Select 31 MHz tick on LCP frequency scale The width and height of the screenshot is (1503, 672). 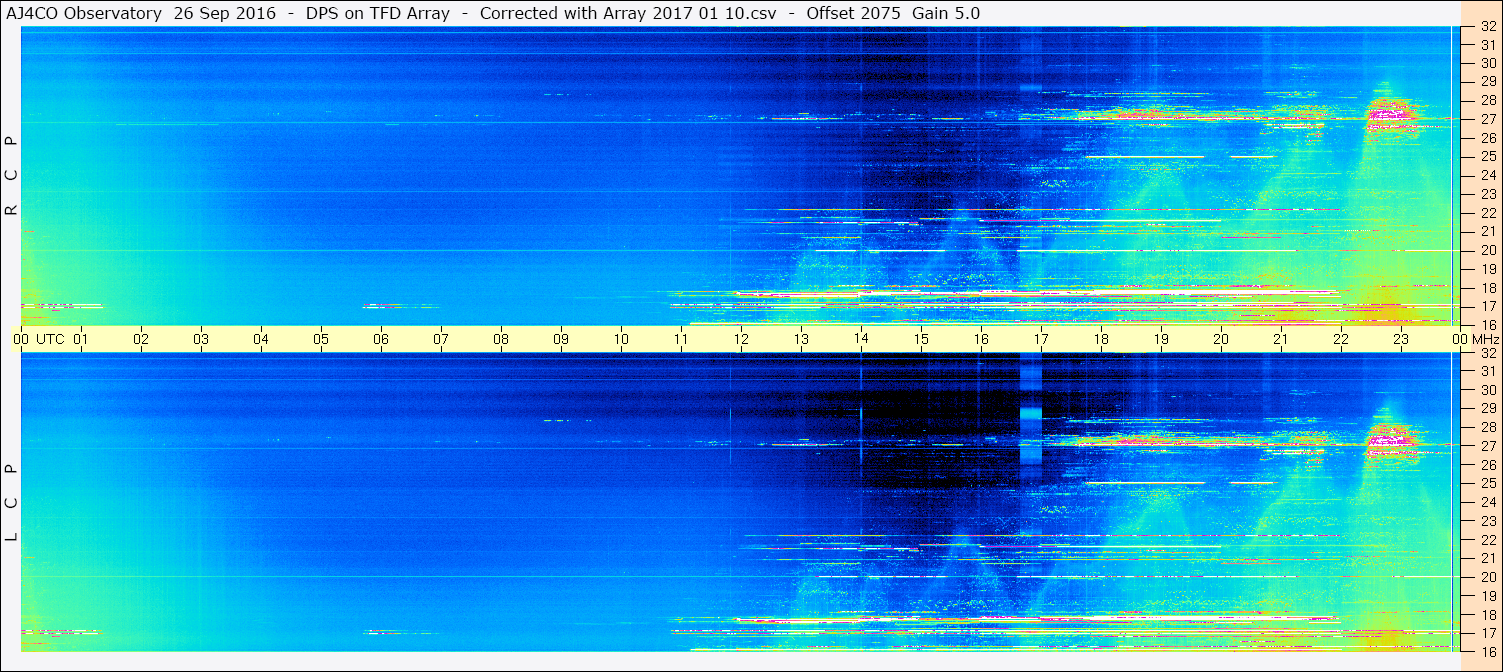click(x=1487, y=371)
